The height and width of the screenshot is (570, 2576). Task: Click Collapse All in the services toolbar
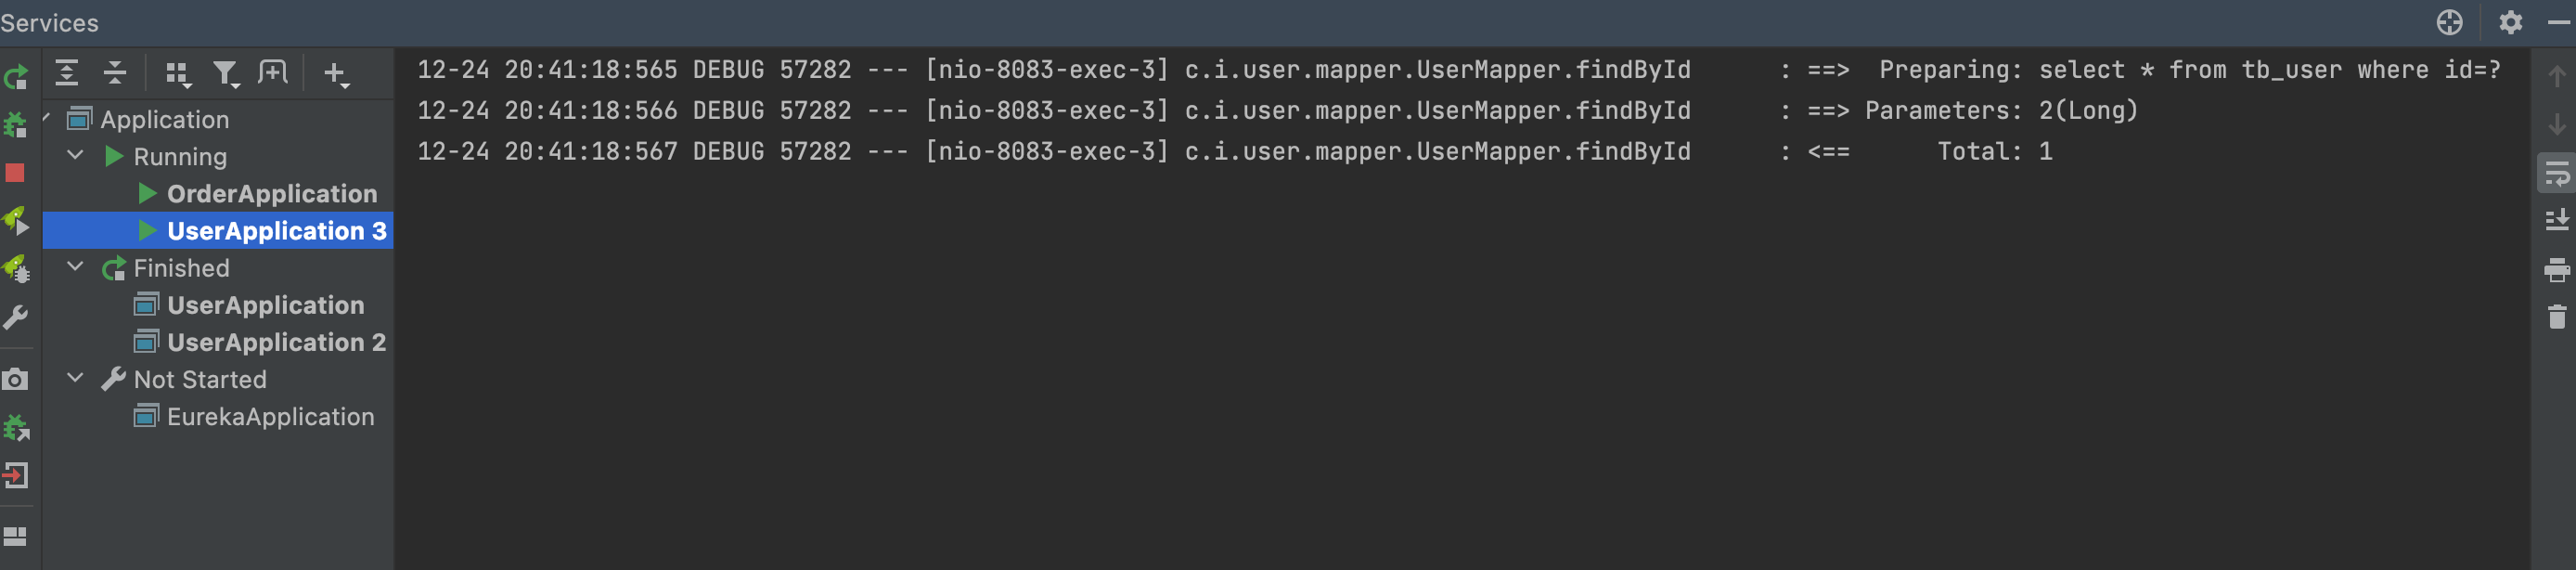(x=115, y=73)
